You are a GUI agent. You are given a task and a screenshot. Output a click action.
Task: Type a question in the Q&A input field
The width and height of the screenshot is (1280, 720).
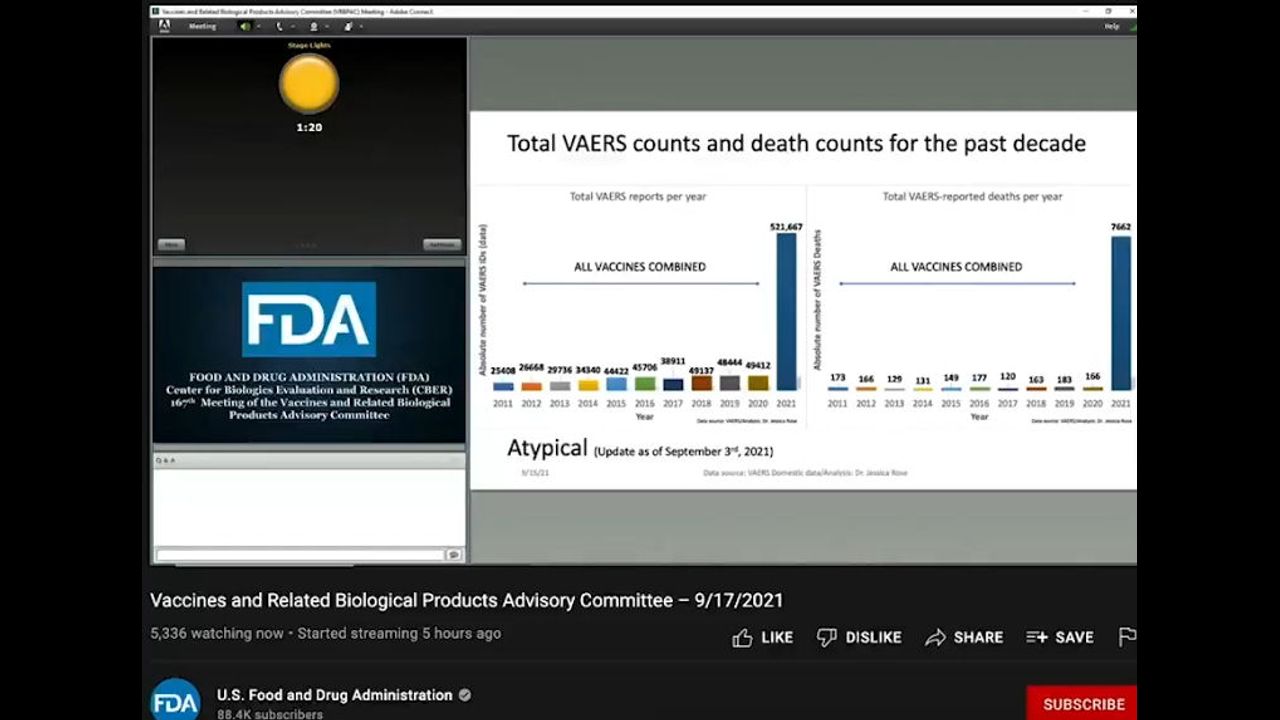click(x=300, y=554)
